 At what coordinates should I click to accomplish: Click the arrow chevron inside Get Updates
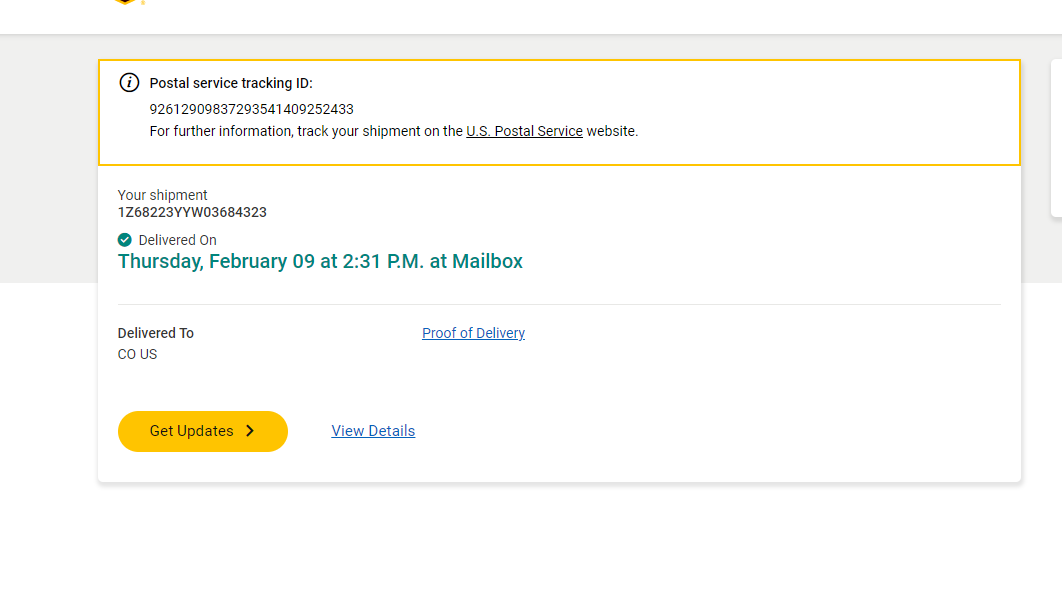click(x=250, y=431)
